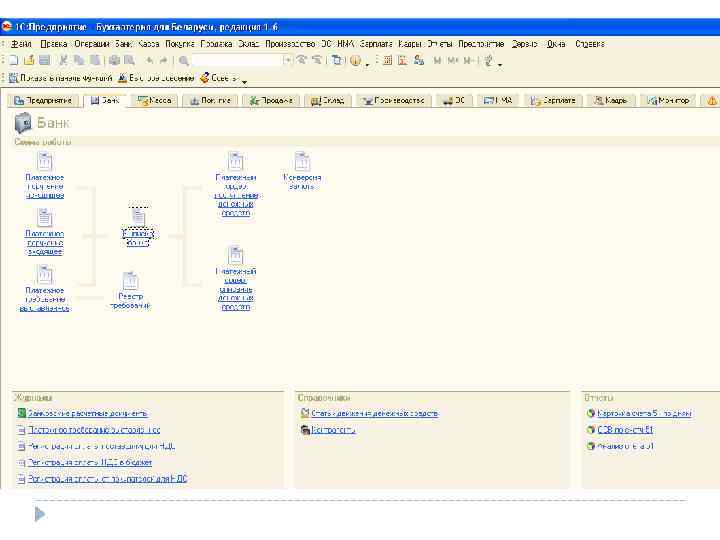Image resolution: width=720 pixels, height=540 pixels.
Task: Click the New document toolbar icon
Action: (14, 60)
